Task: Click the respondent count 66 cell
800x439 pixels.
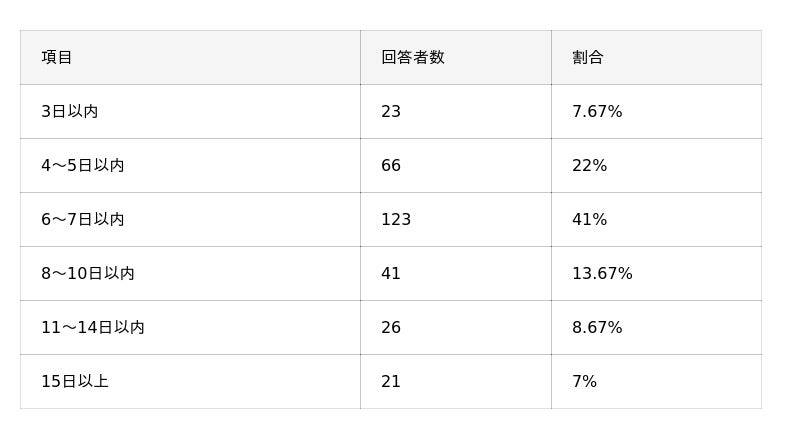Action: coord(391,166)
